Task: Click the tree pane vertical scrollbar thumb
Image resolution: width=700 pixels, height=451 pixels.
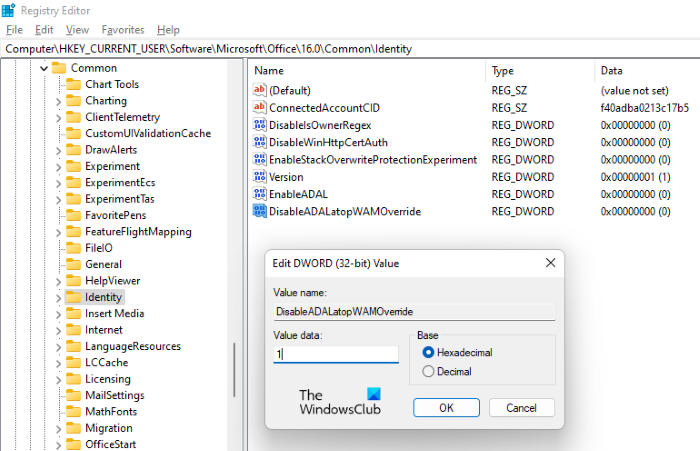Action: pyautogui.click(x=234, y=370)
